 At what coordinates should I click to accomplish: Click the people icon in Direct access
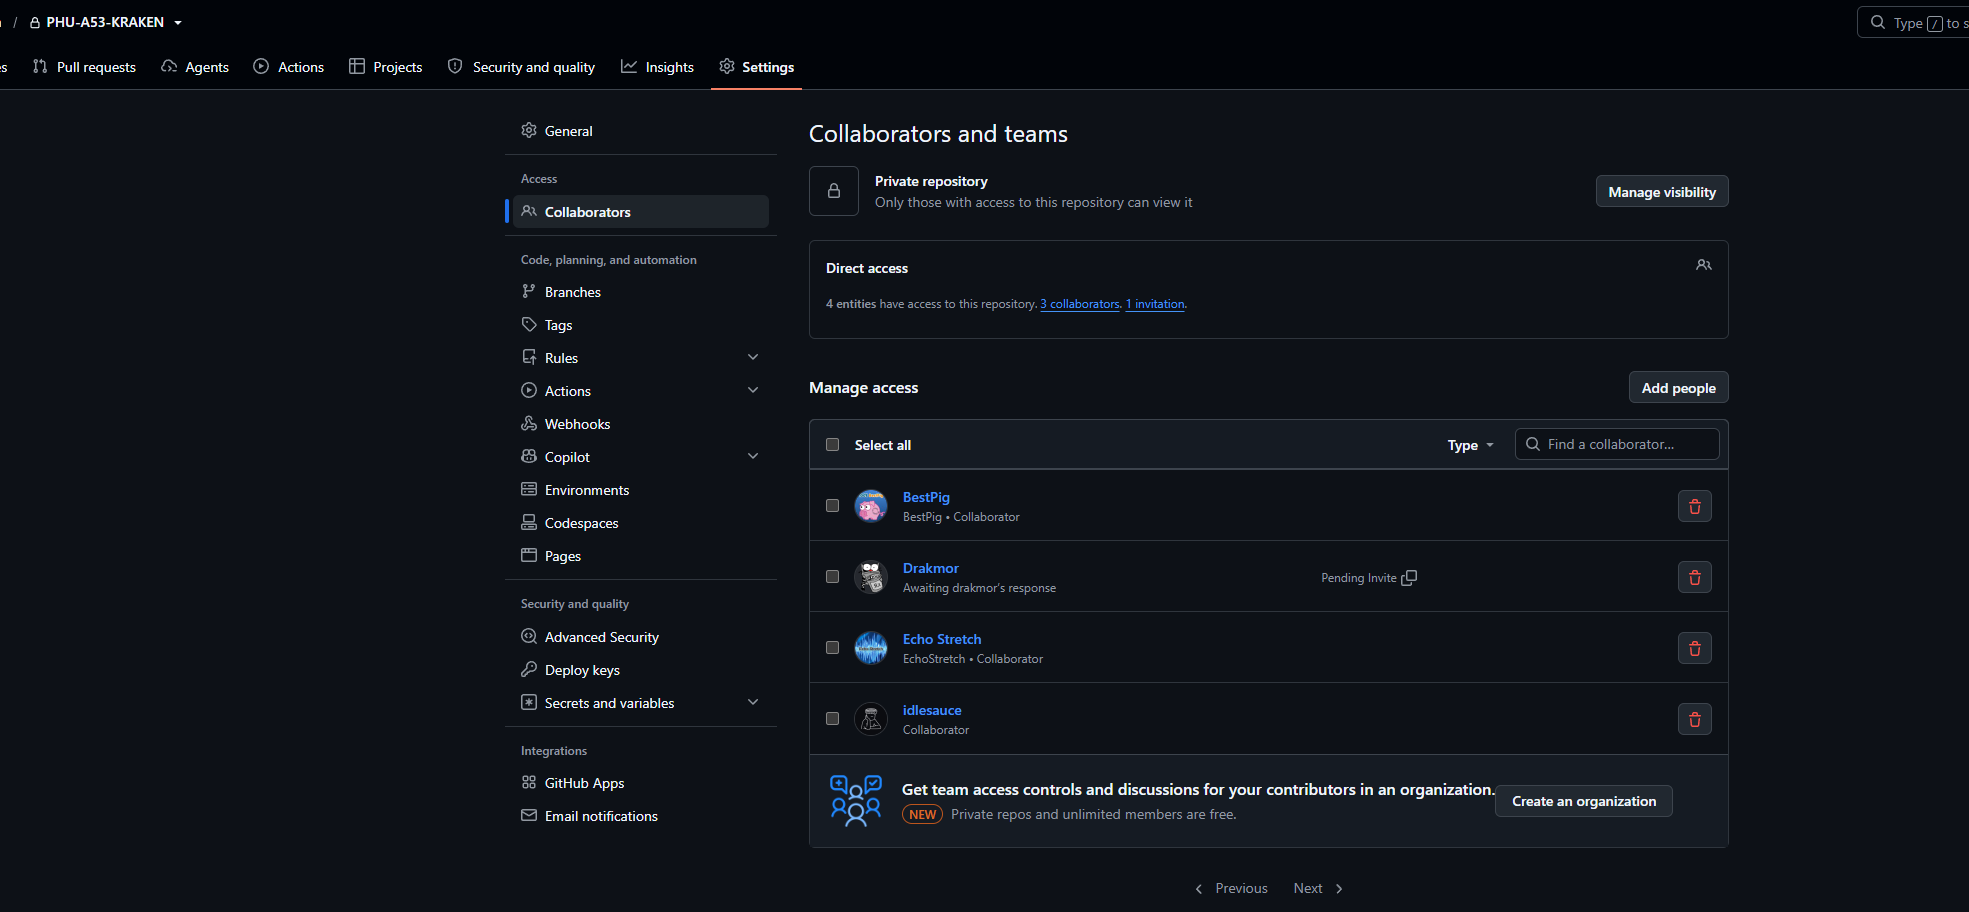pos(1704,265)
